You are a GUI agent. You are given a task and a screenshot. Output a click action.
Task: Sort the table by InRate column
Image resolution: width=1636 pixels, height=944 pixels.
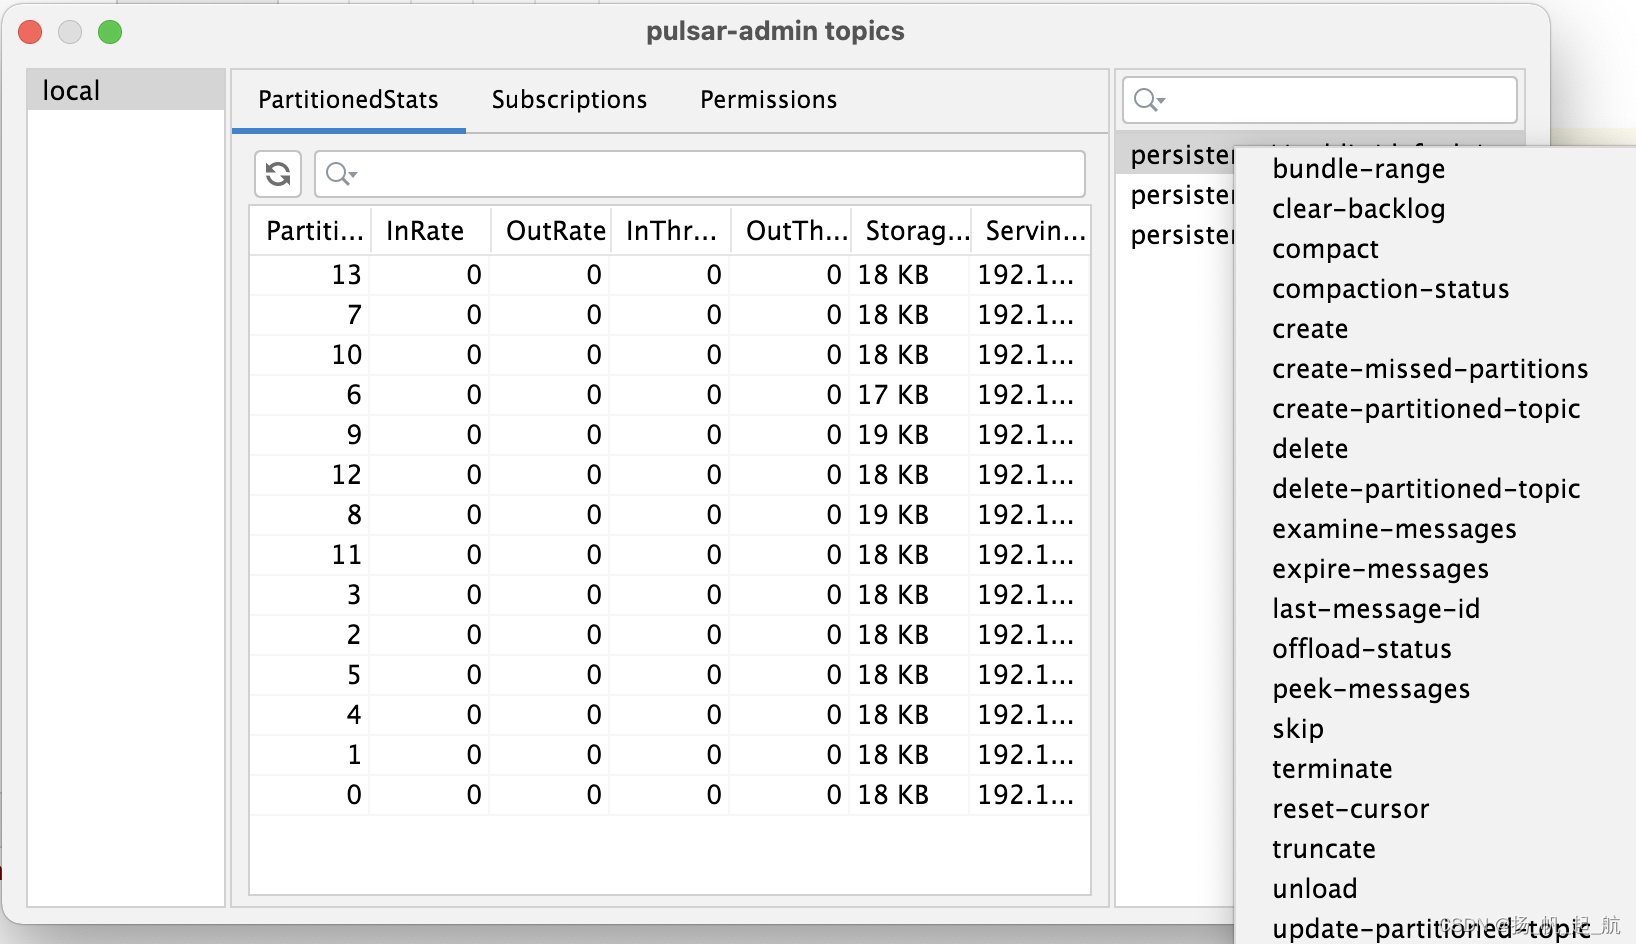425,230
